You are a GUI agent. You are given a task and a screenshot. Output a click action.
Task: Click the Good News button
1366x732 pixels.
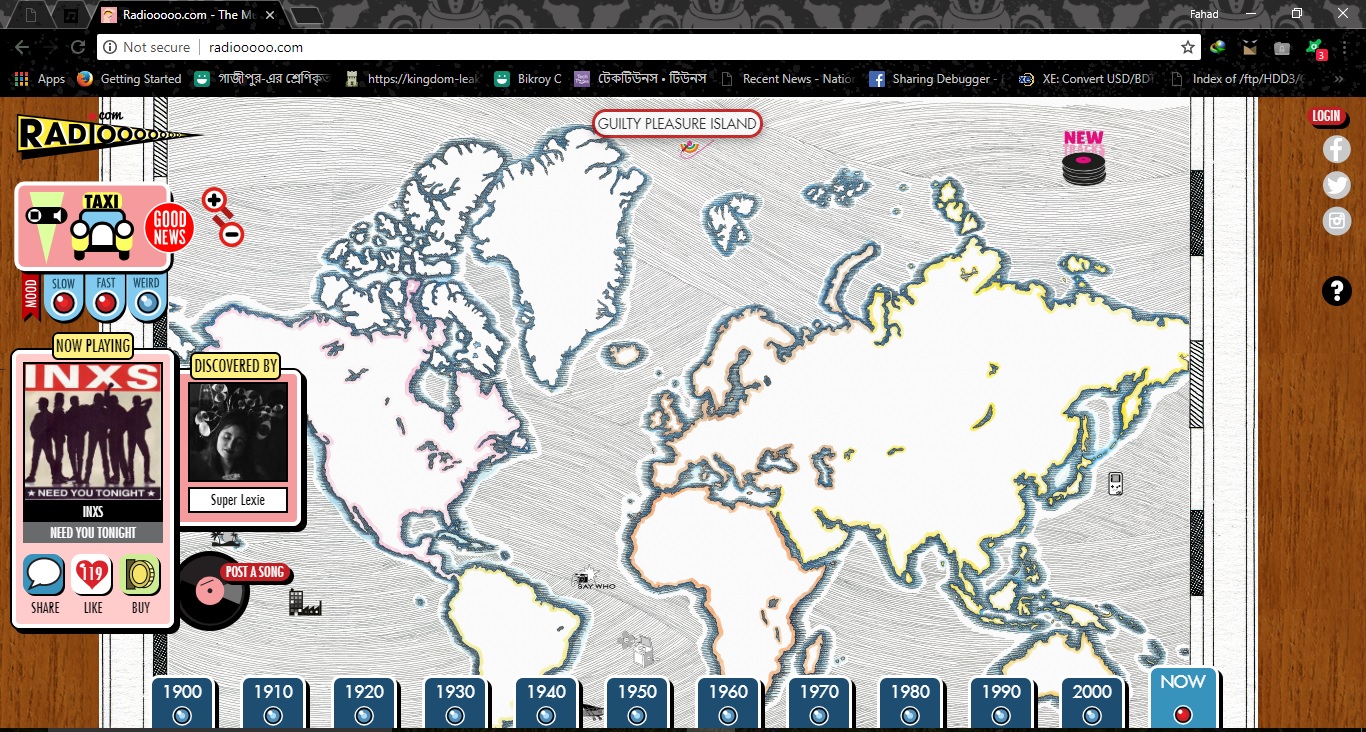(x=169, y=228)
